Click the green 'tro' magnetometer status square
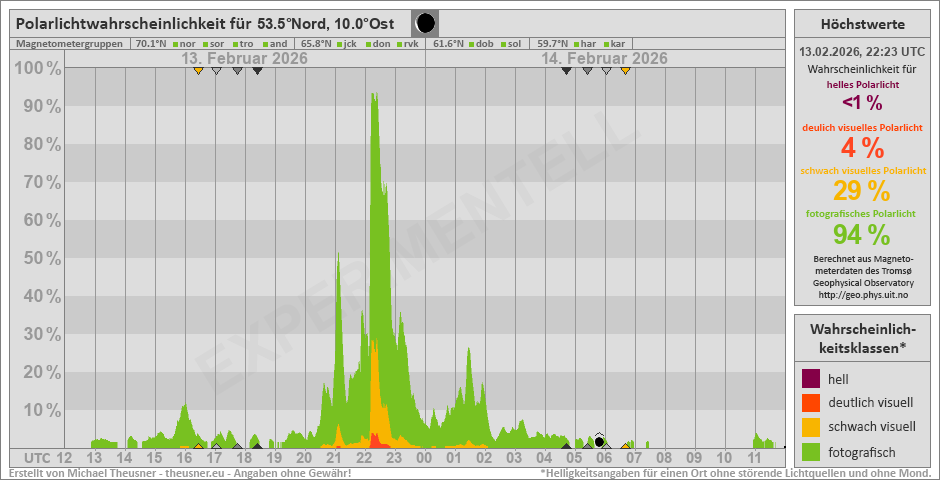940x480 pixels. (x=235, y=44)
